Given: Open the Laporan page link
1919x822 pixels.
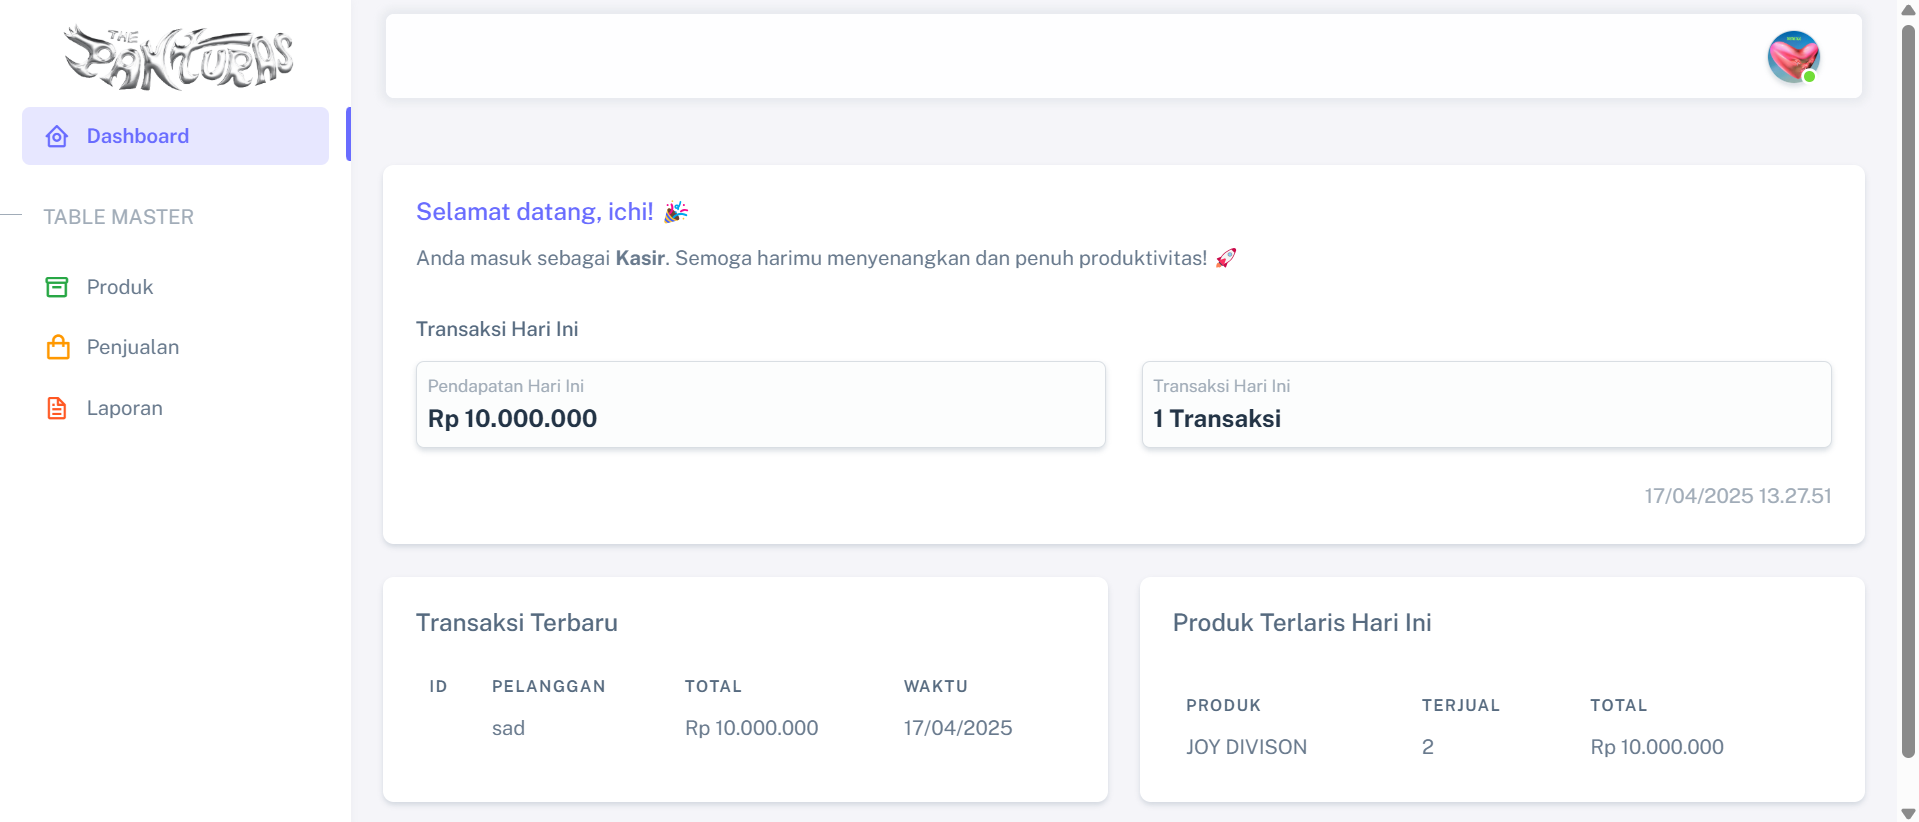Looking at the screenshot, I should [x=125, y=408].
